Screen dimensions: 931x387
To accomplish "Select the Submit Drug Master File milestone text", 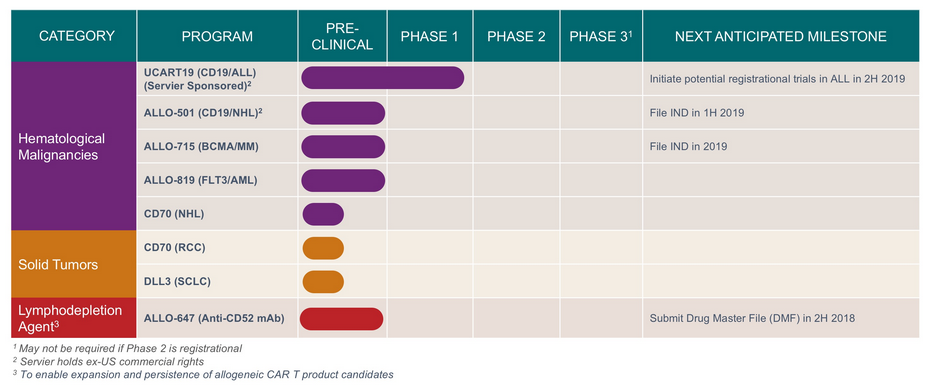I will click(752, 318).
